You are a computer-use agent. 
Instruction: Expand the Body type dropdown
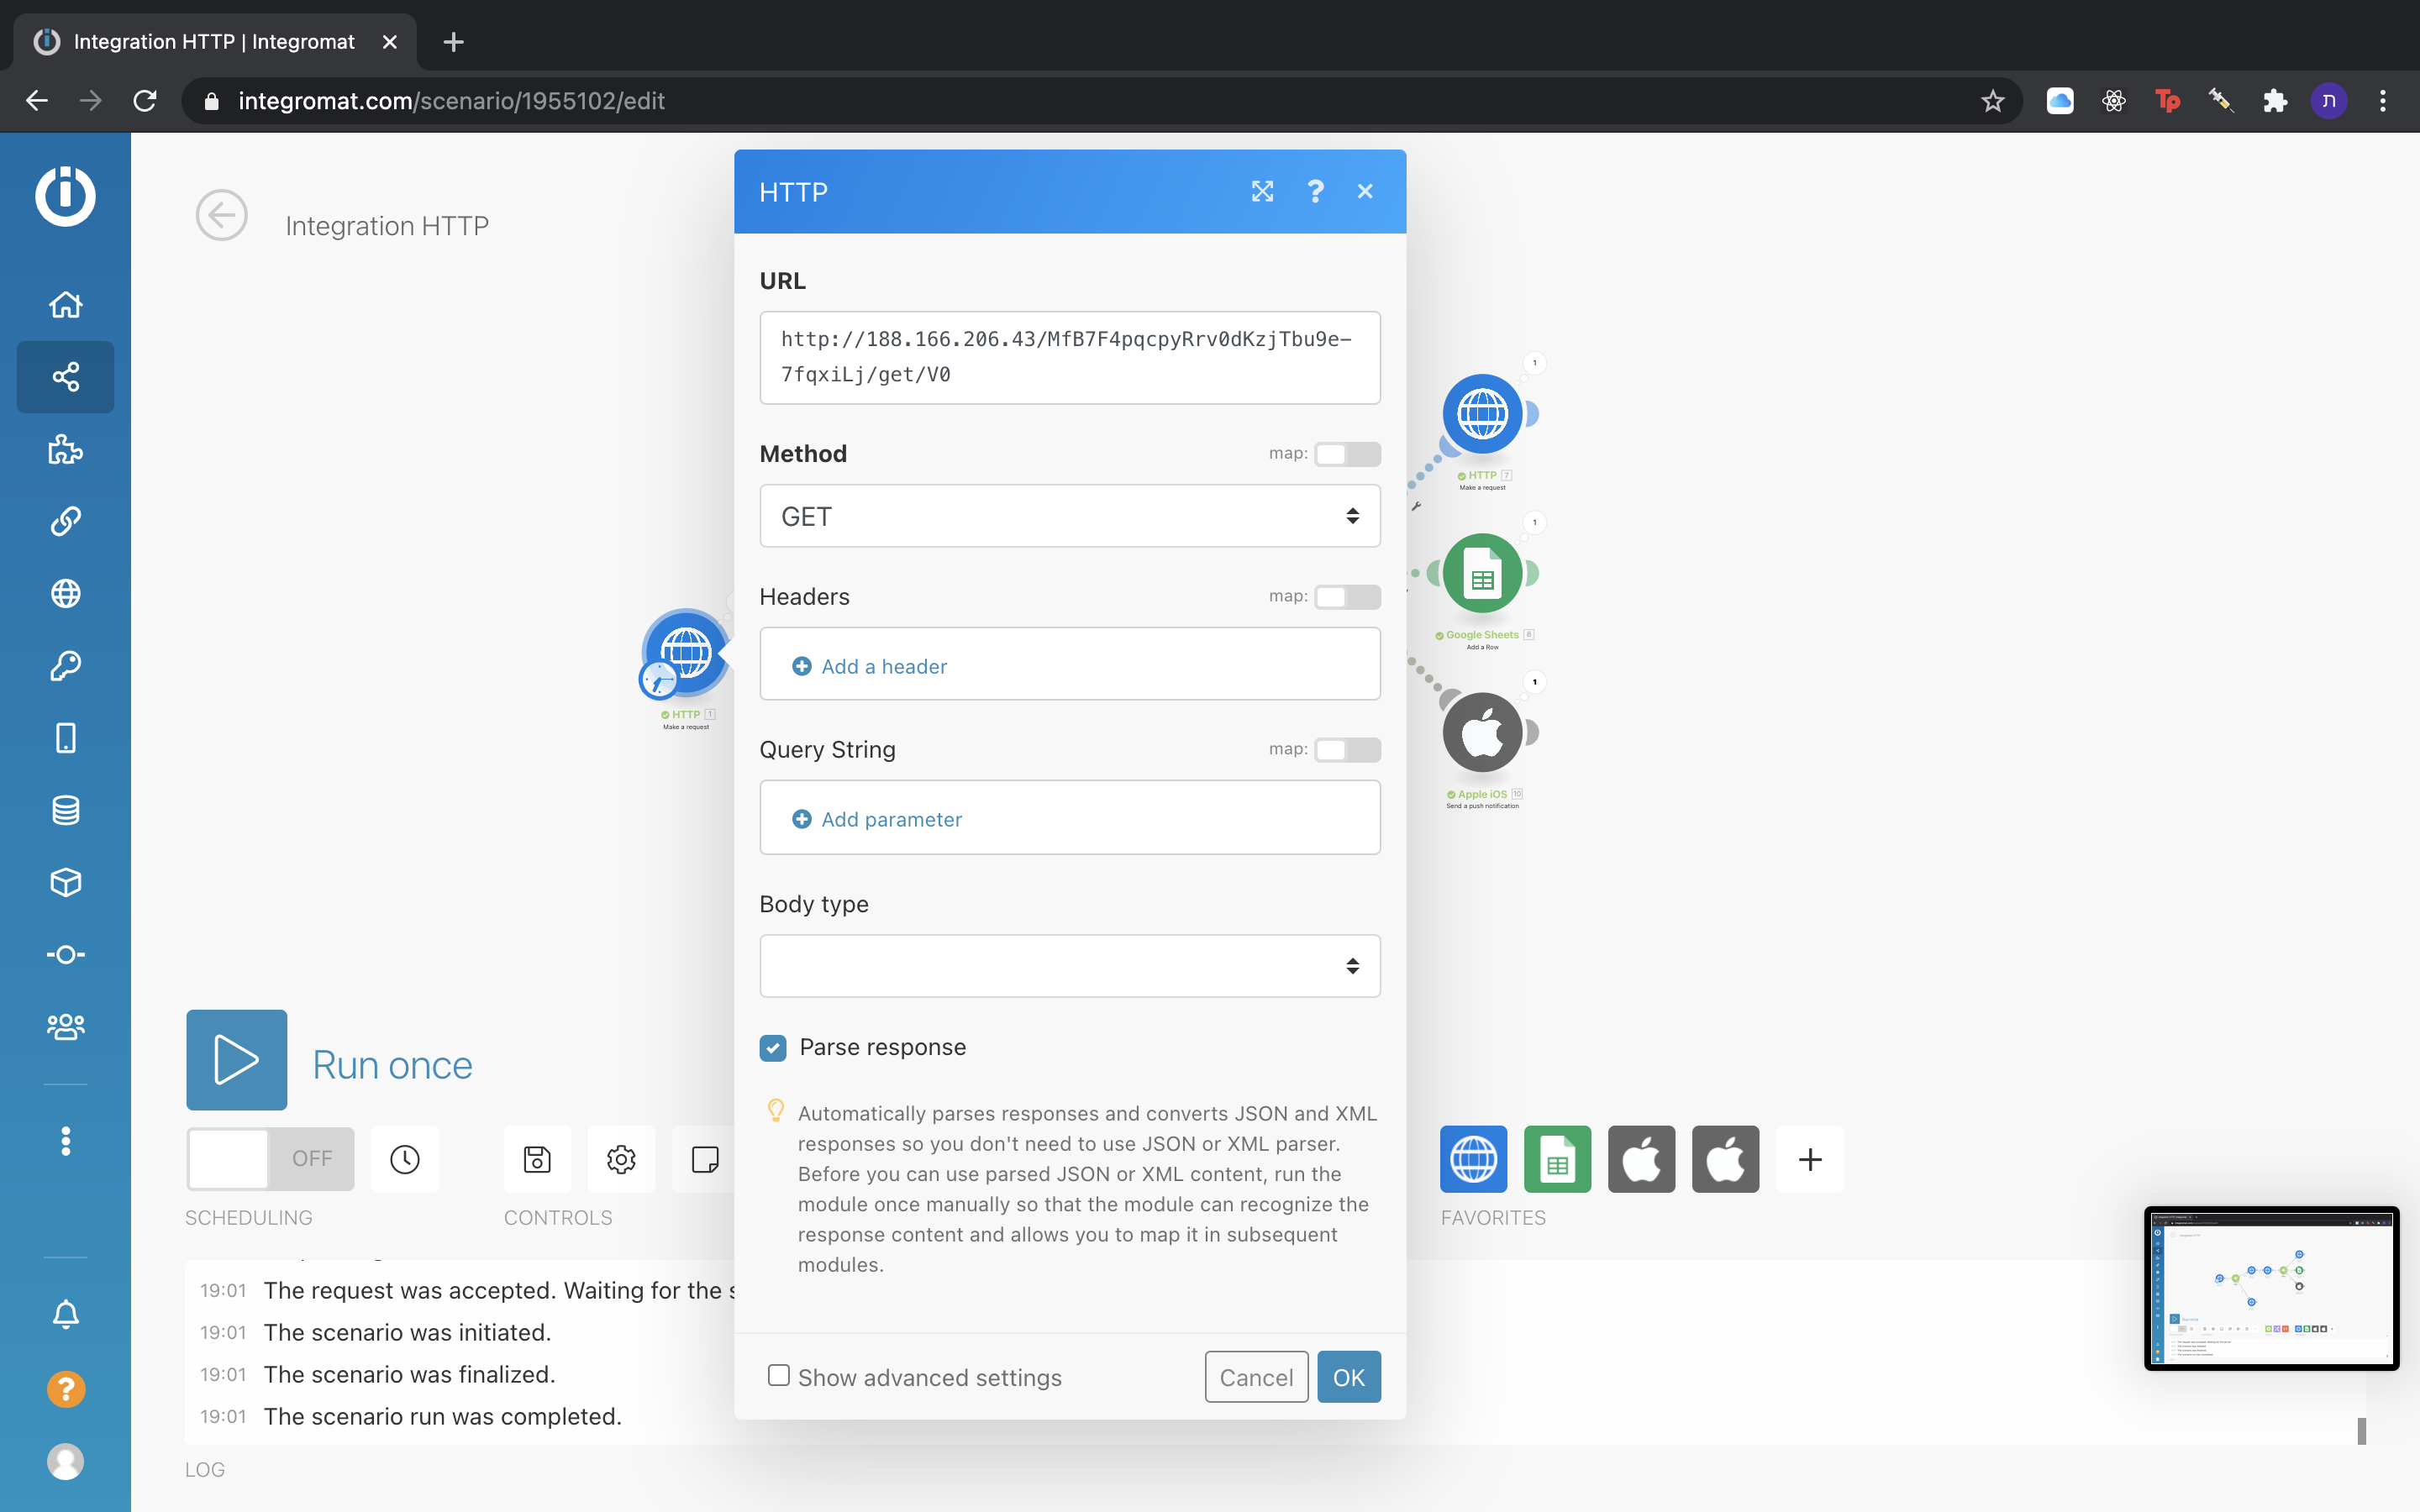click(1069, 966)
